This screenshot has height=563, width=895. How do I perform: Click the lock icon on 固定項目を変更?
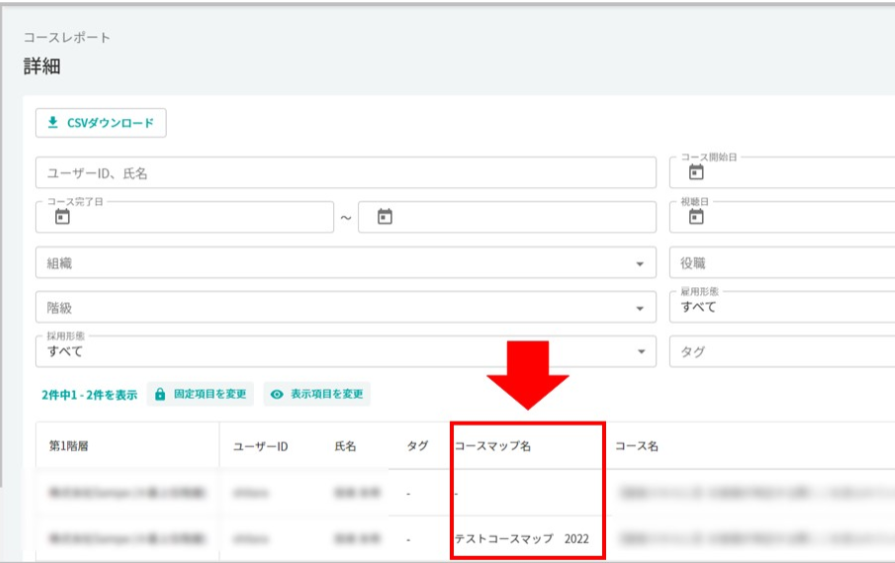160,394
